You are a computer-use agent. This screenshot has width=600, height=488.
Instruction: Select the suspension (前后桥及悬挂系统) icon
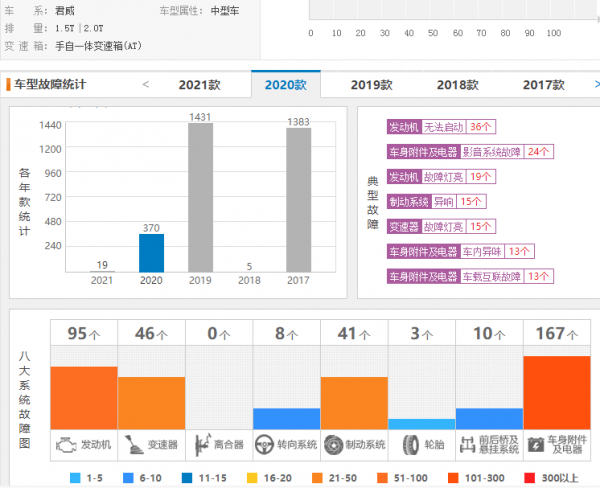coord(469,443)
